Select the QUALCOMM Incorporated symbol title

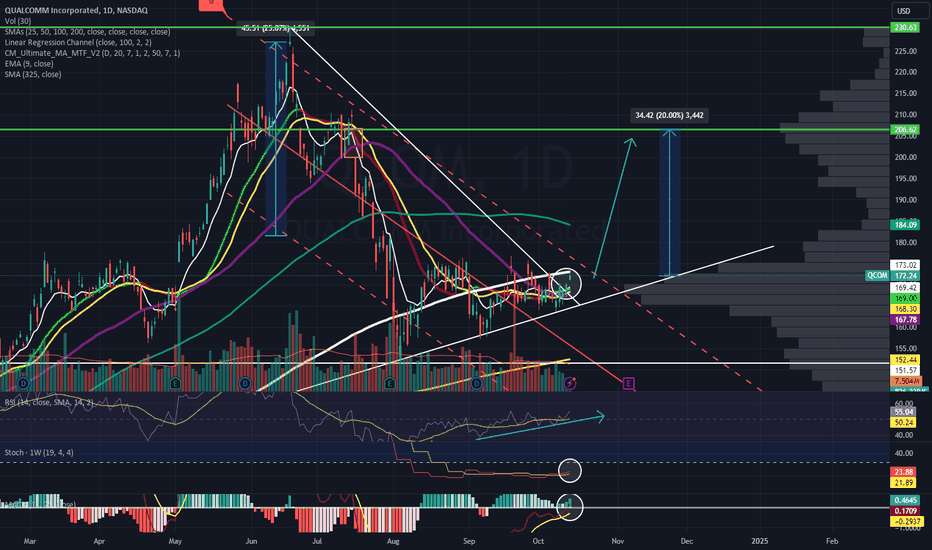(x=77, y=10)
